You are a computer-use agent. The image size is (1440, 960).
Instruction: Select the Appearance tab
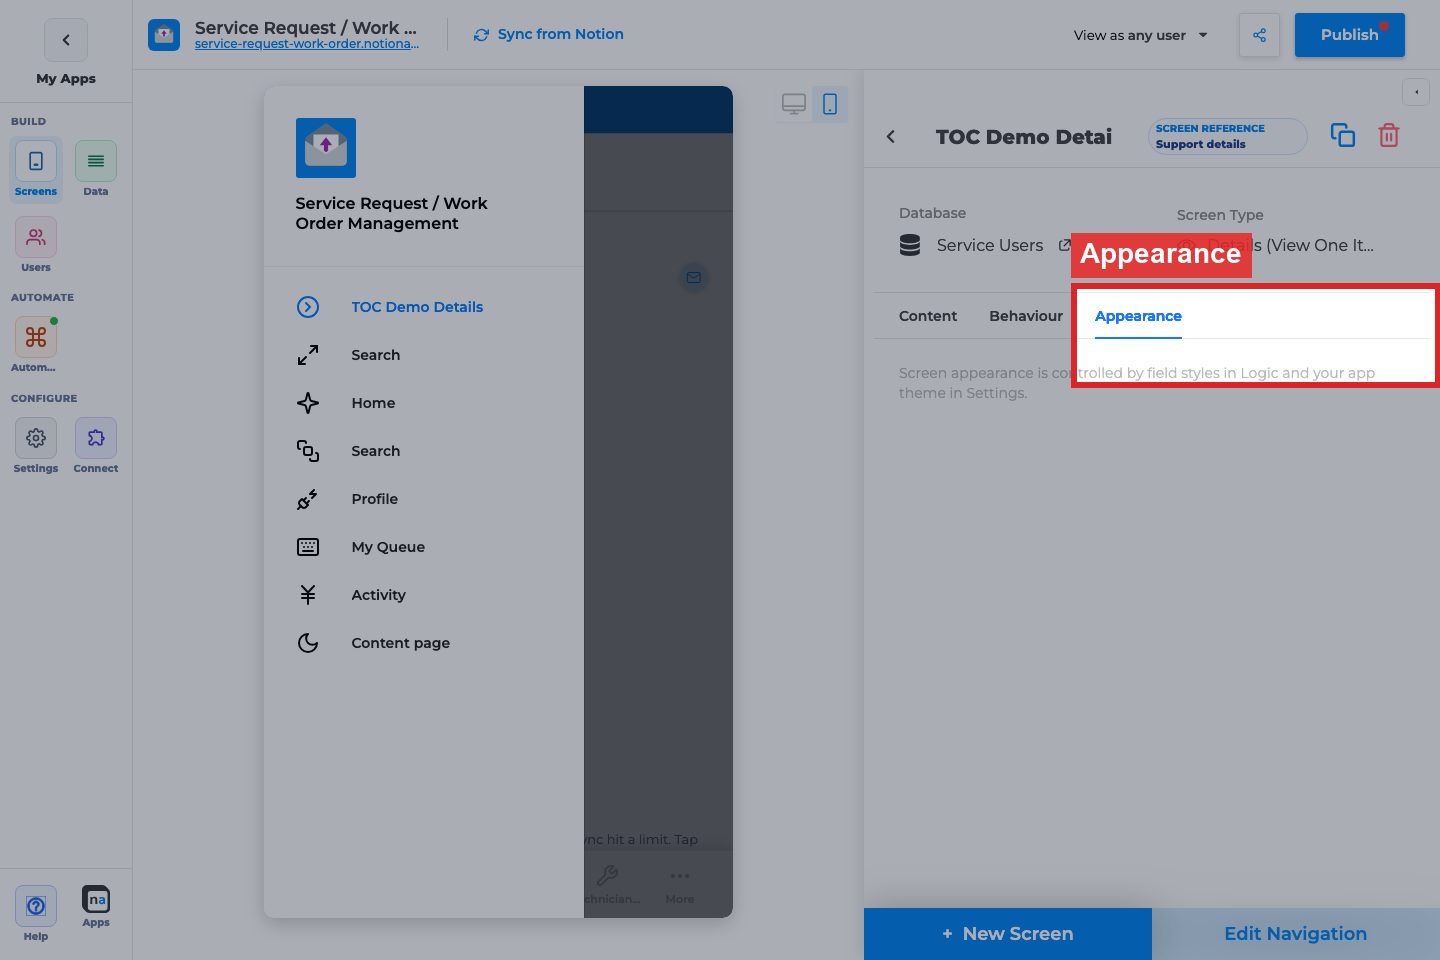click(x=1138, y=316)
